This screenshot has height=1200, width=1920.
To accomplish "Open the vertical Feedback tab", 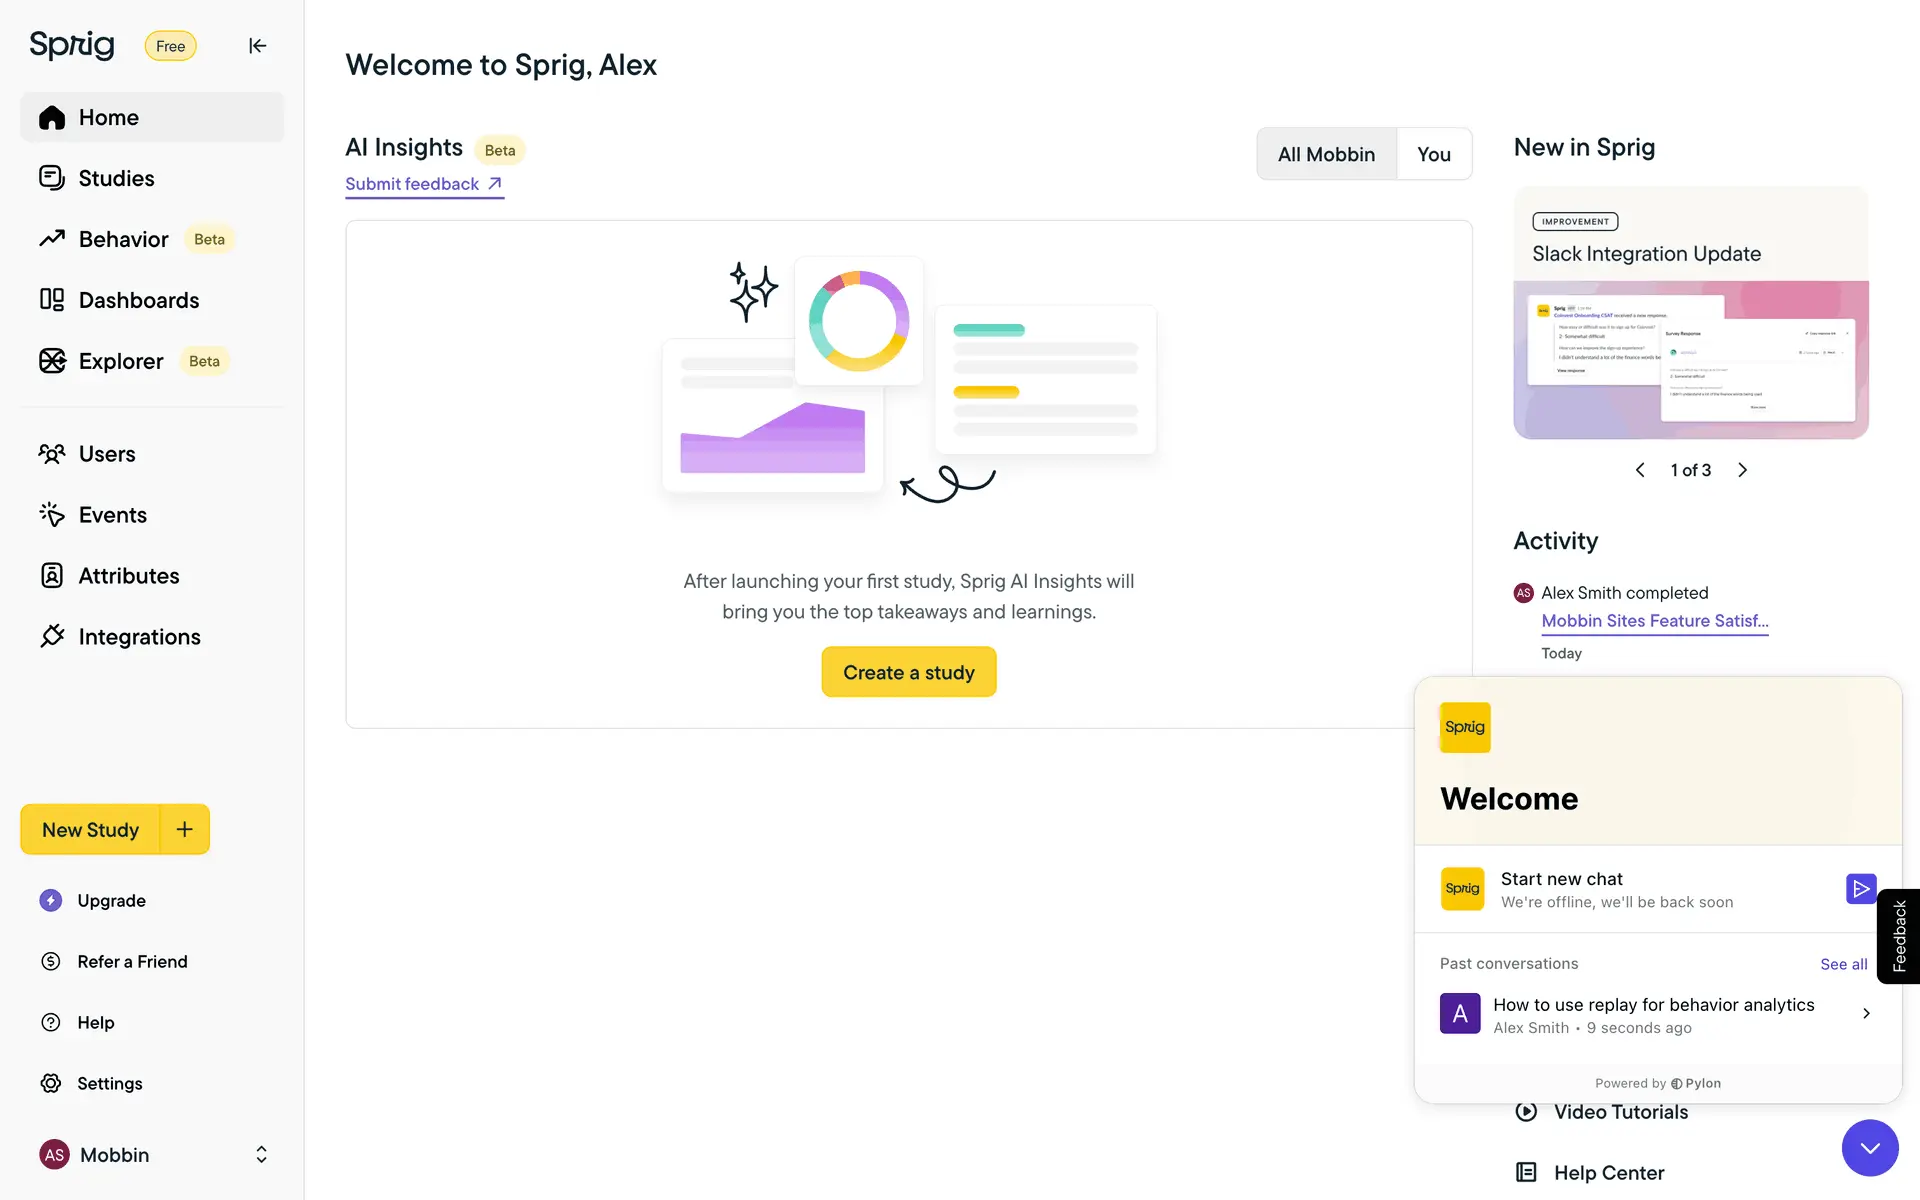I will [1899, 936].
